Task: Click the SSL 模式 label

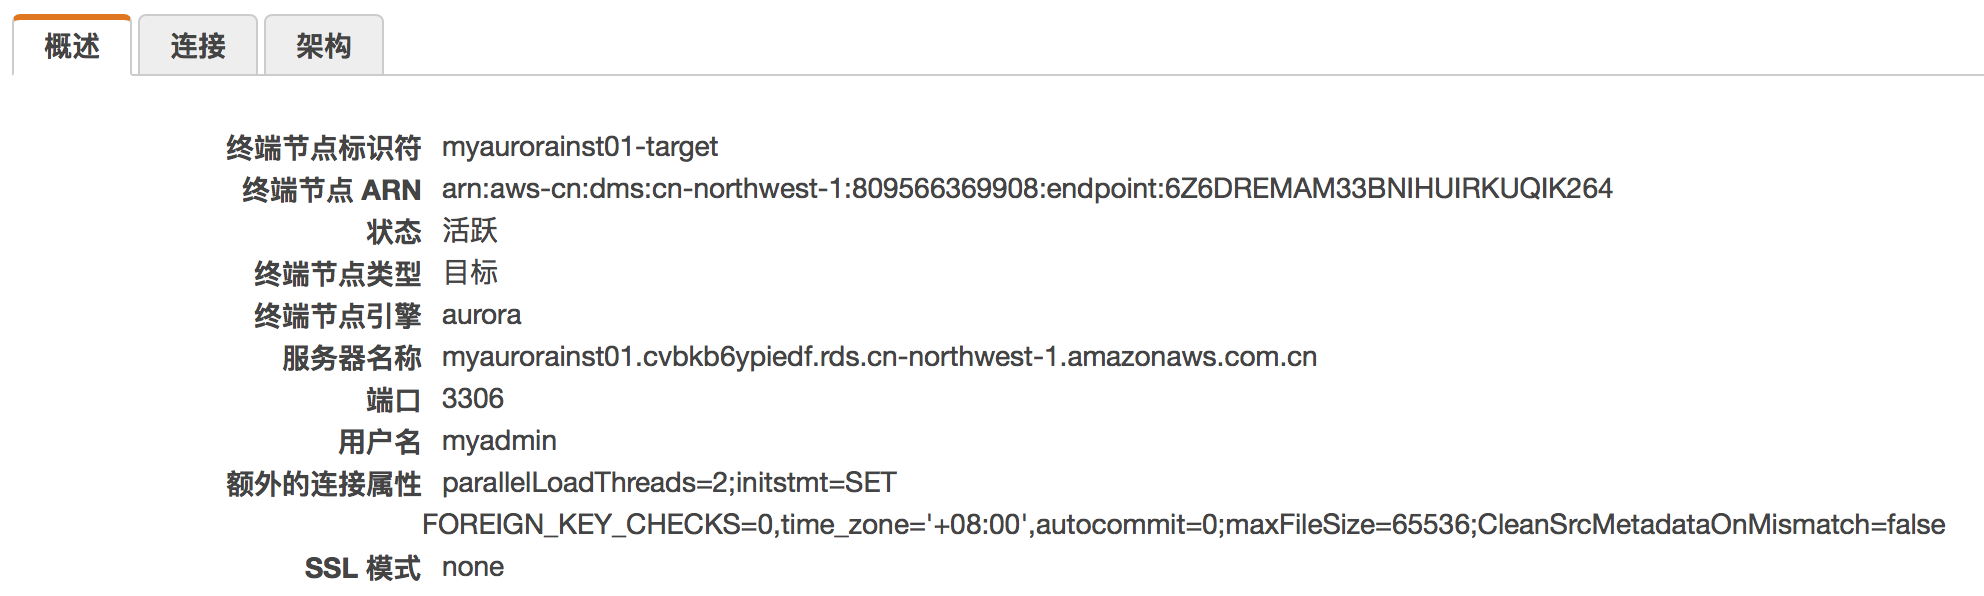Action: (362, 568)
